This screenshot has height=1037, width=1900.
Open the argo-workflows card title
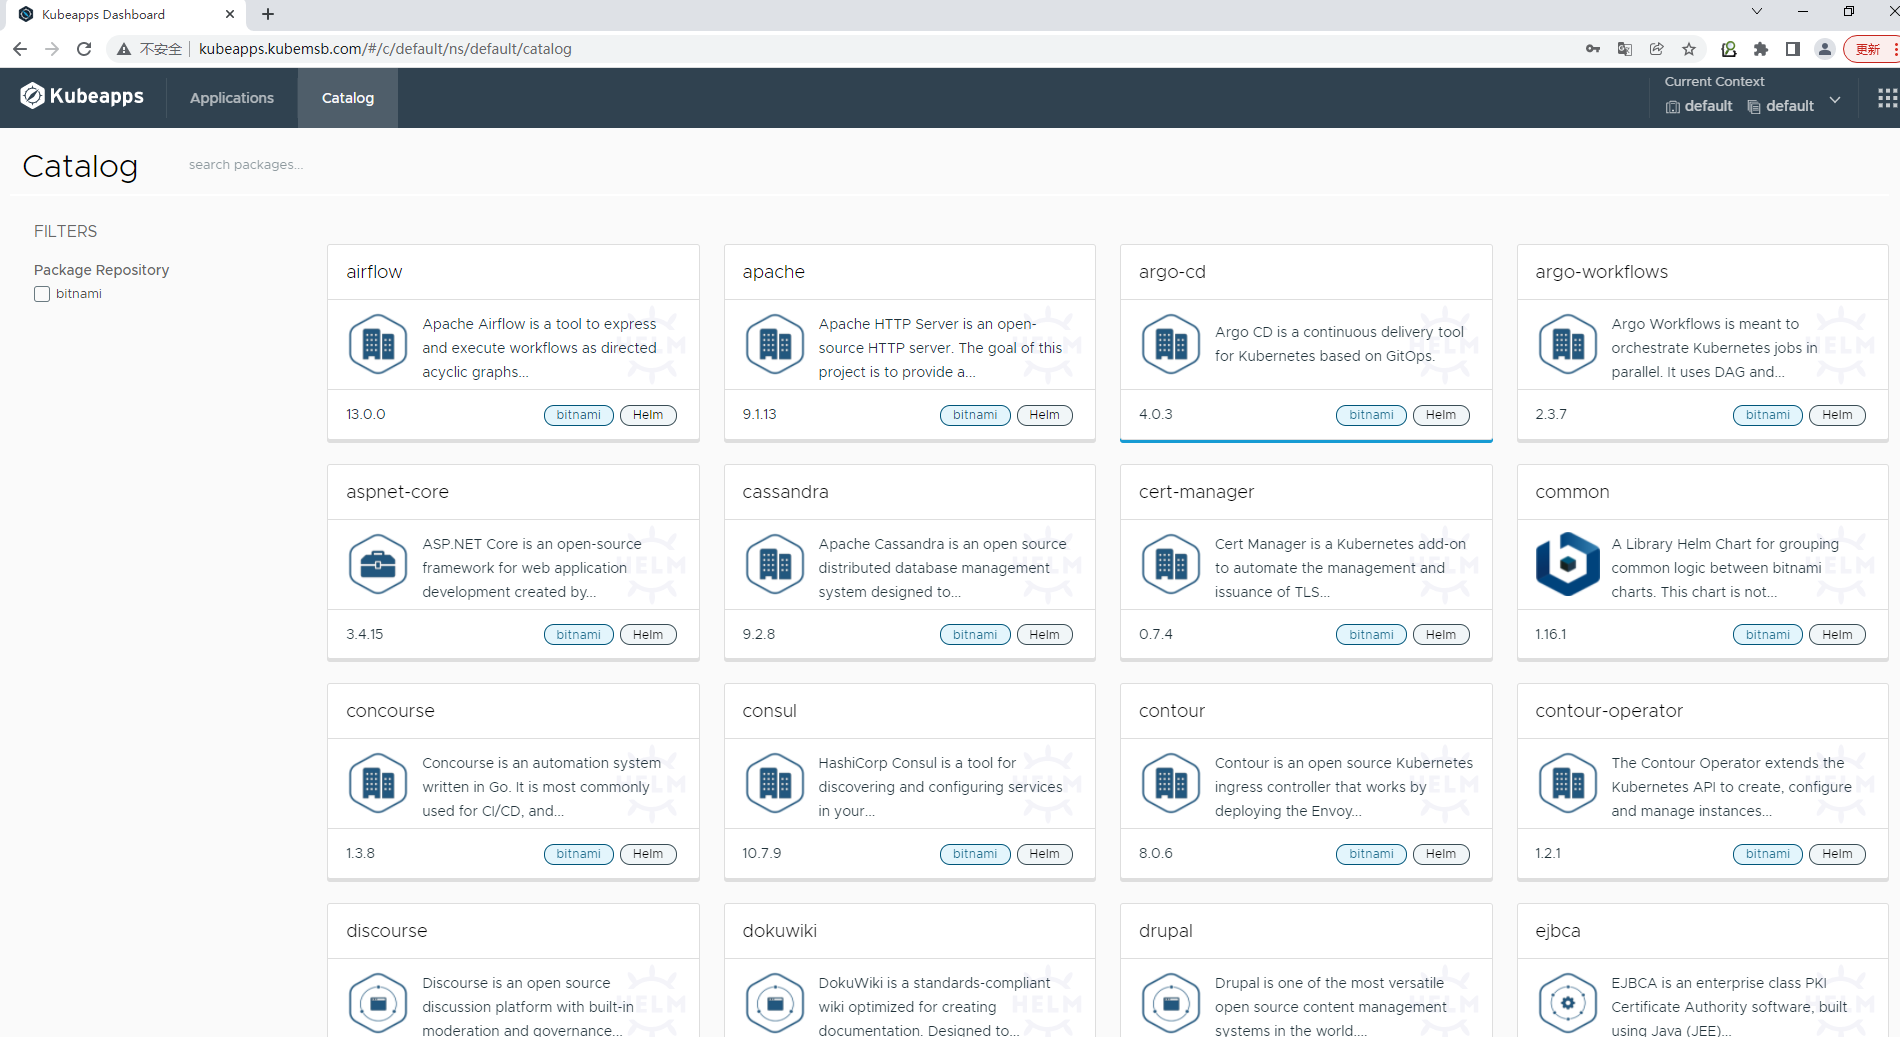pyautogui.click(x=1601, y=272)
